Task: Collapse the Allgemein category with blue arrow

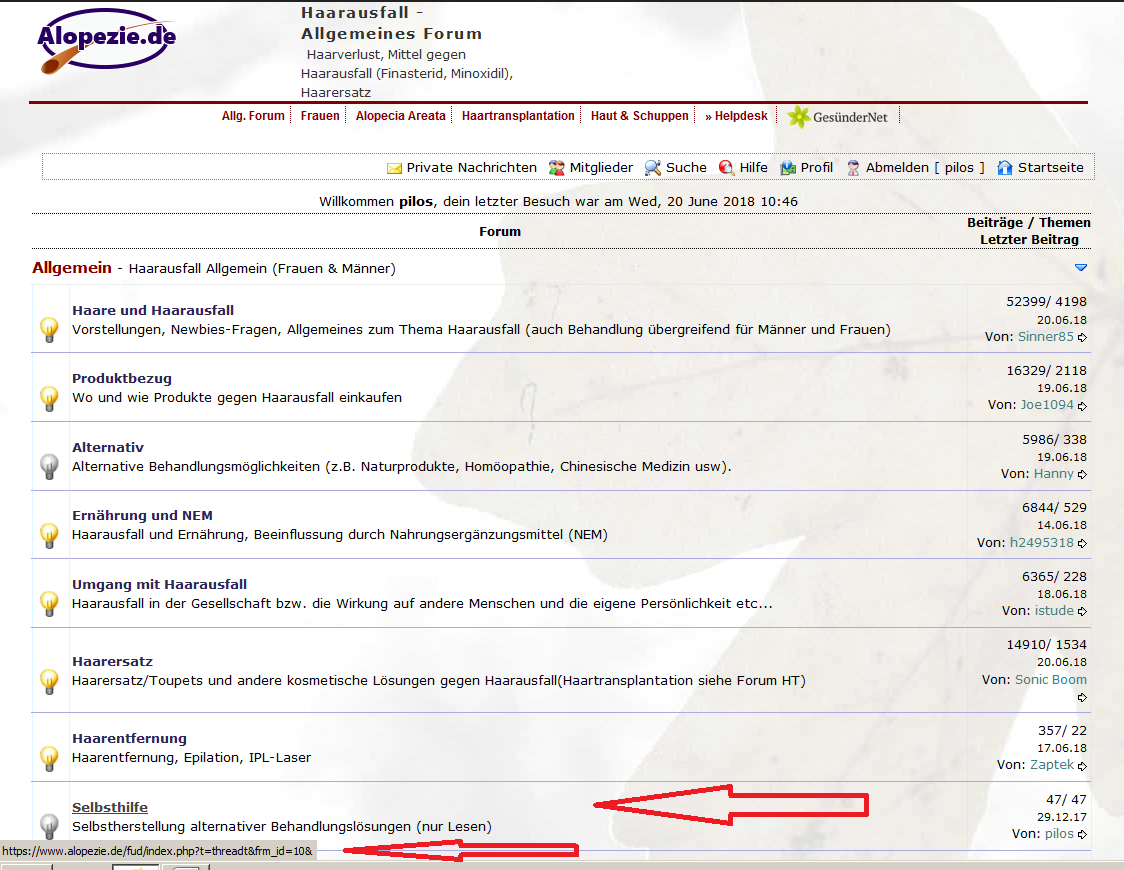Action: pos(1080,268)
